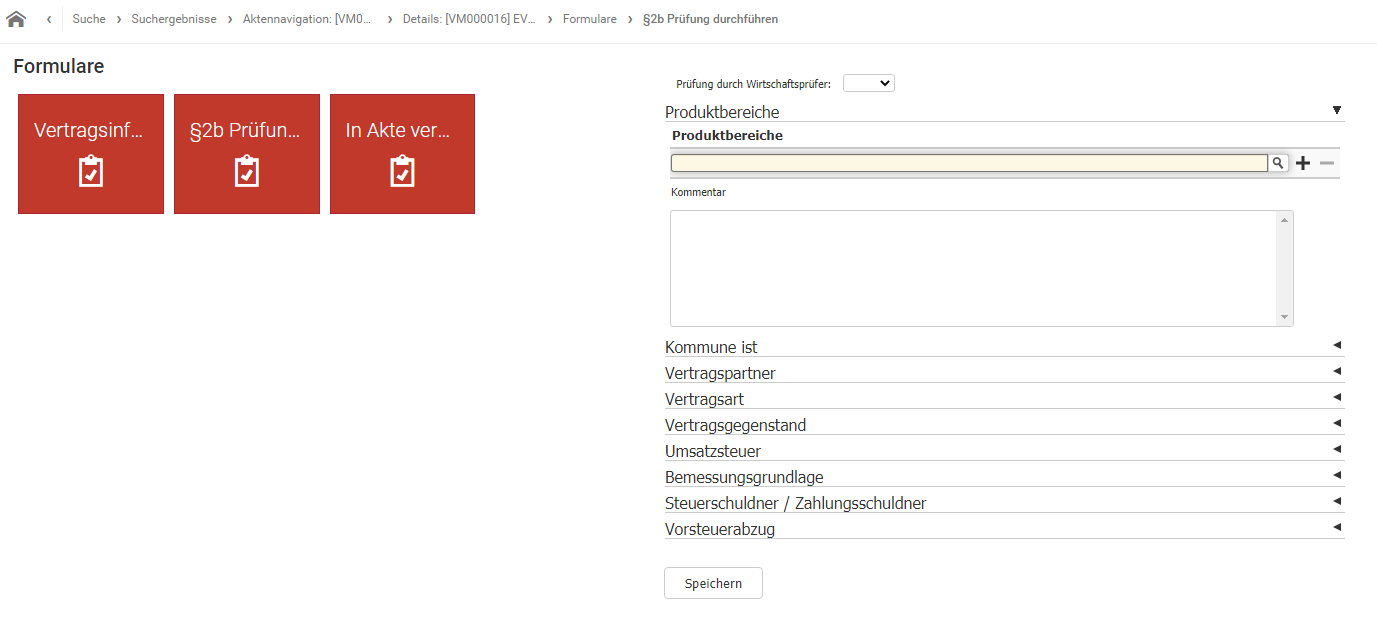Go to Suchergebnisse in breadcrumb
This screenshot has width=1377, height=627.
coord(174,19)
